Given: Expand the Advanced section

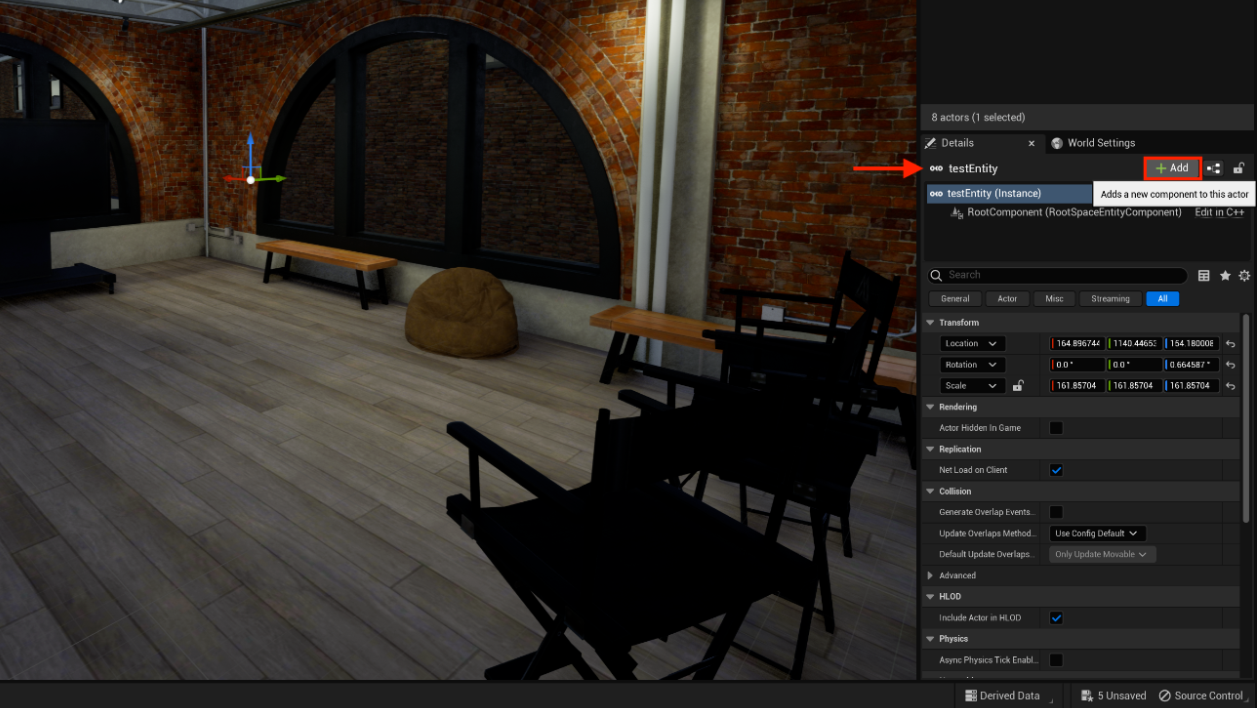Looking at the screenshot, I should (x=931, y=576).
